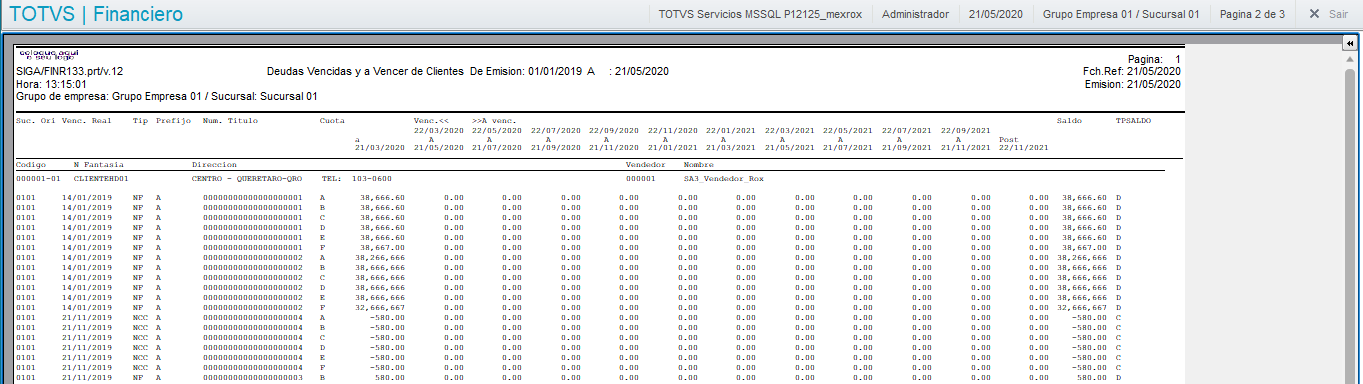1363x384 pixels.
Task: Click the 'Suc. Ori' column header
Action: pos(36,120)
